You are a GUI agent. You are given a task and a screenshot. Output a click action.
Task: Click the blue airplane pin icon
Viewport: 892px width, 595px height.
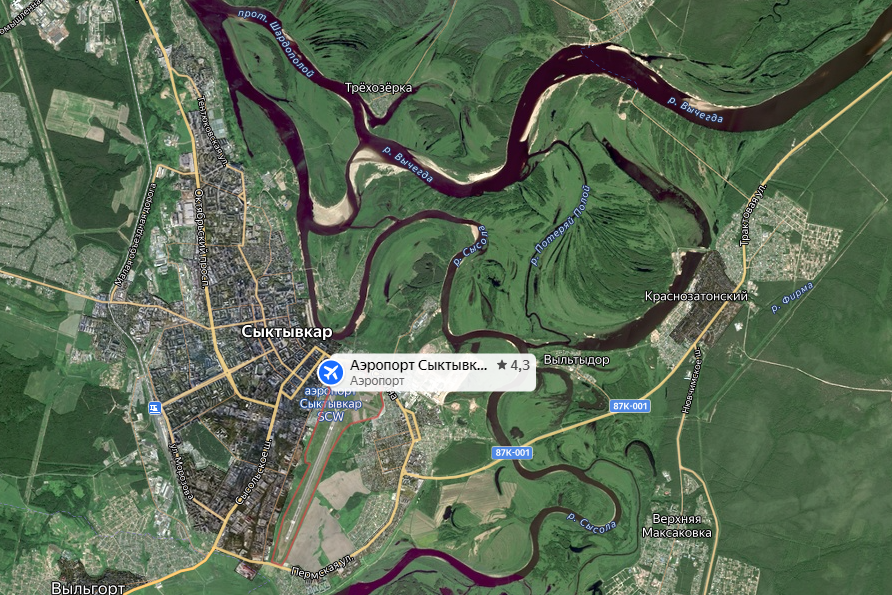tap(331, 373)
